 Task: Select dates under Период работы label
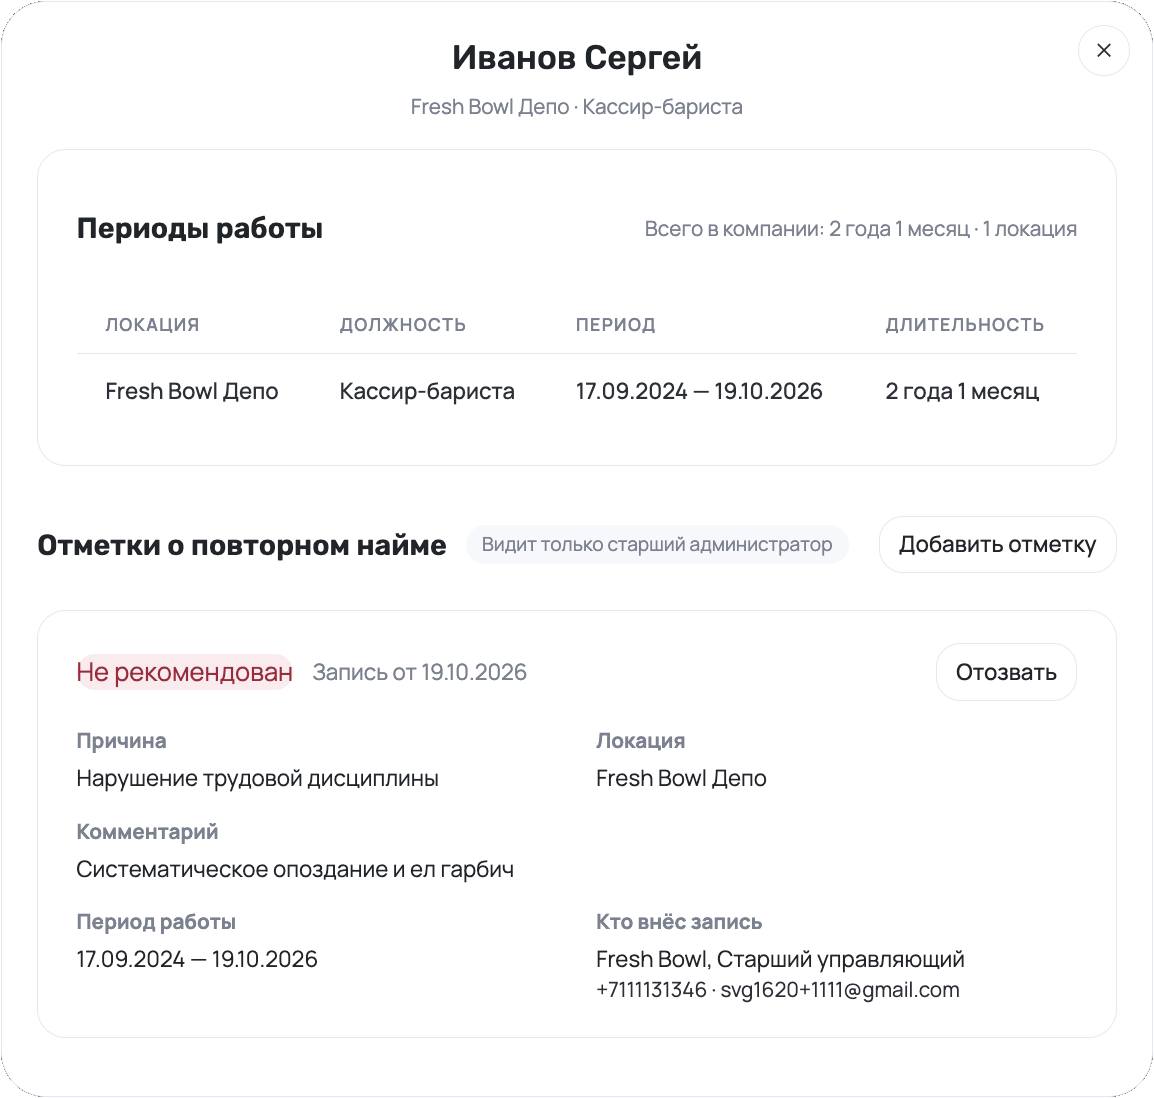coord(197,959)
